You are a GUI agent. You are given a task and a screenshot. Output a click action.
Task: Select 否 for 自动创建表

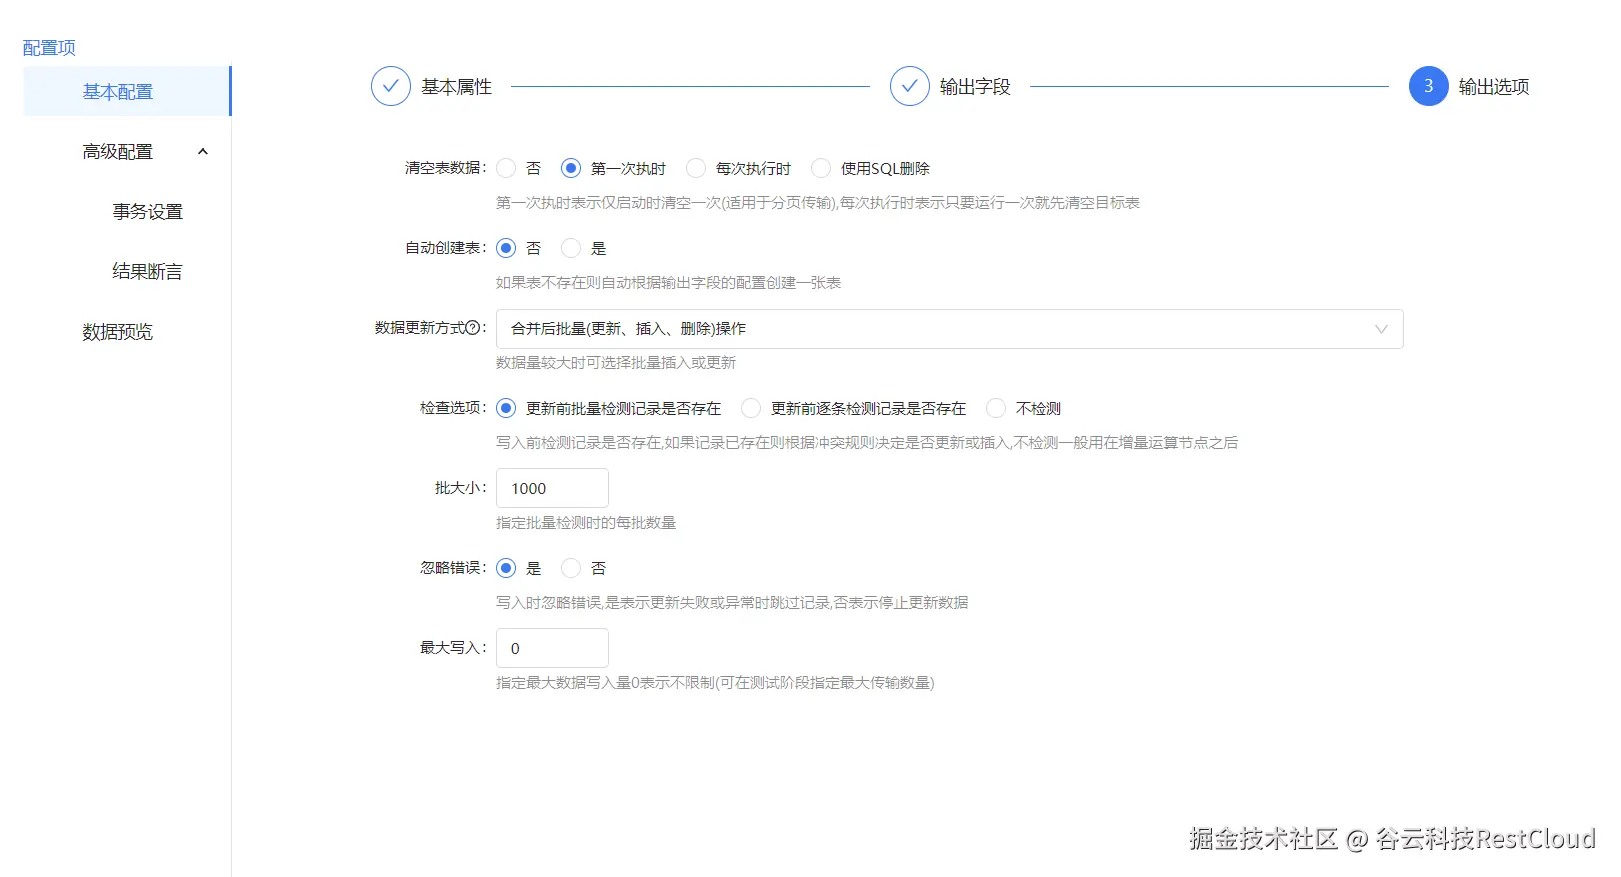(507, 248)
